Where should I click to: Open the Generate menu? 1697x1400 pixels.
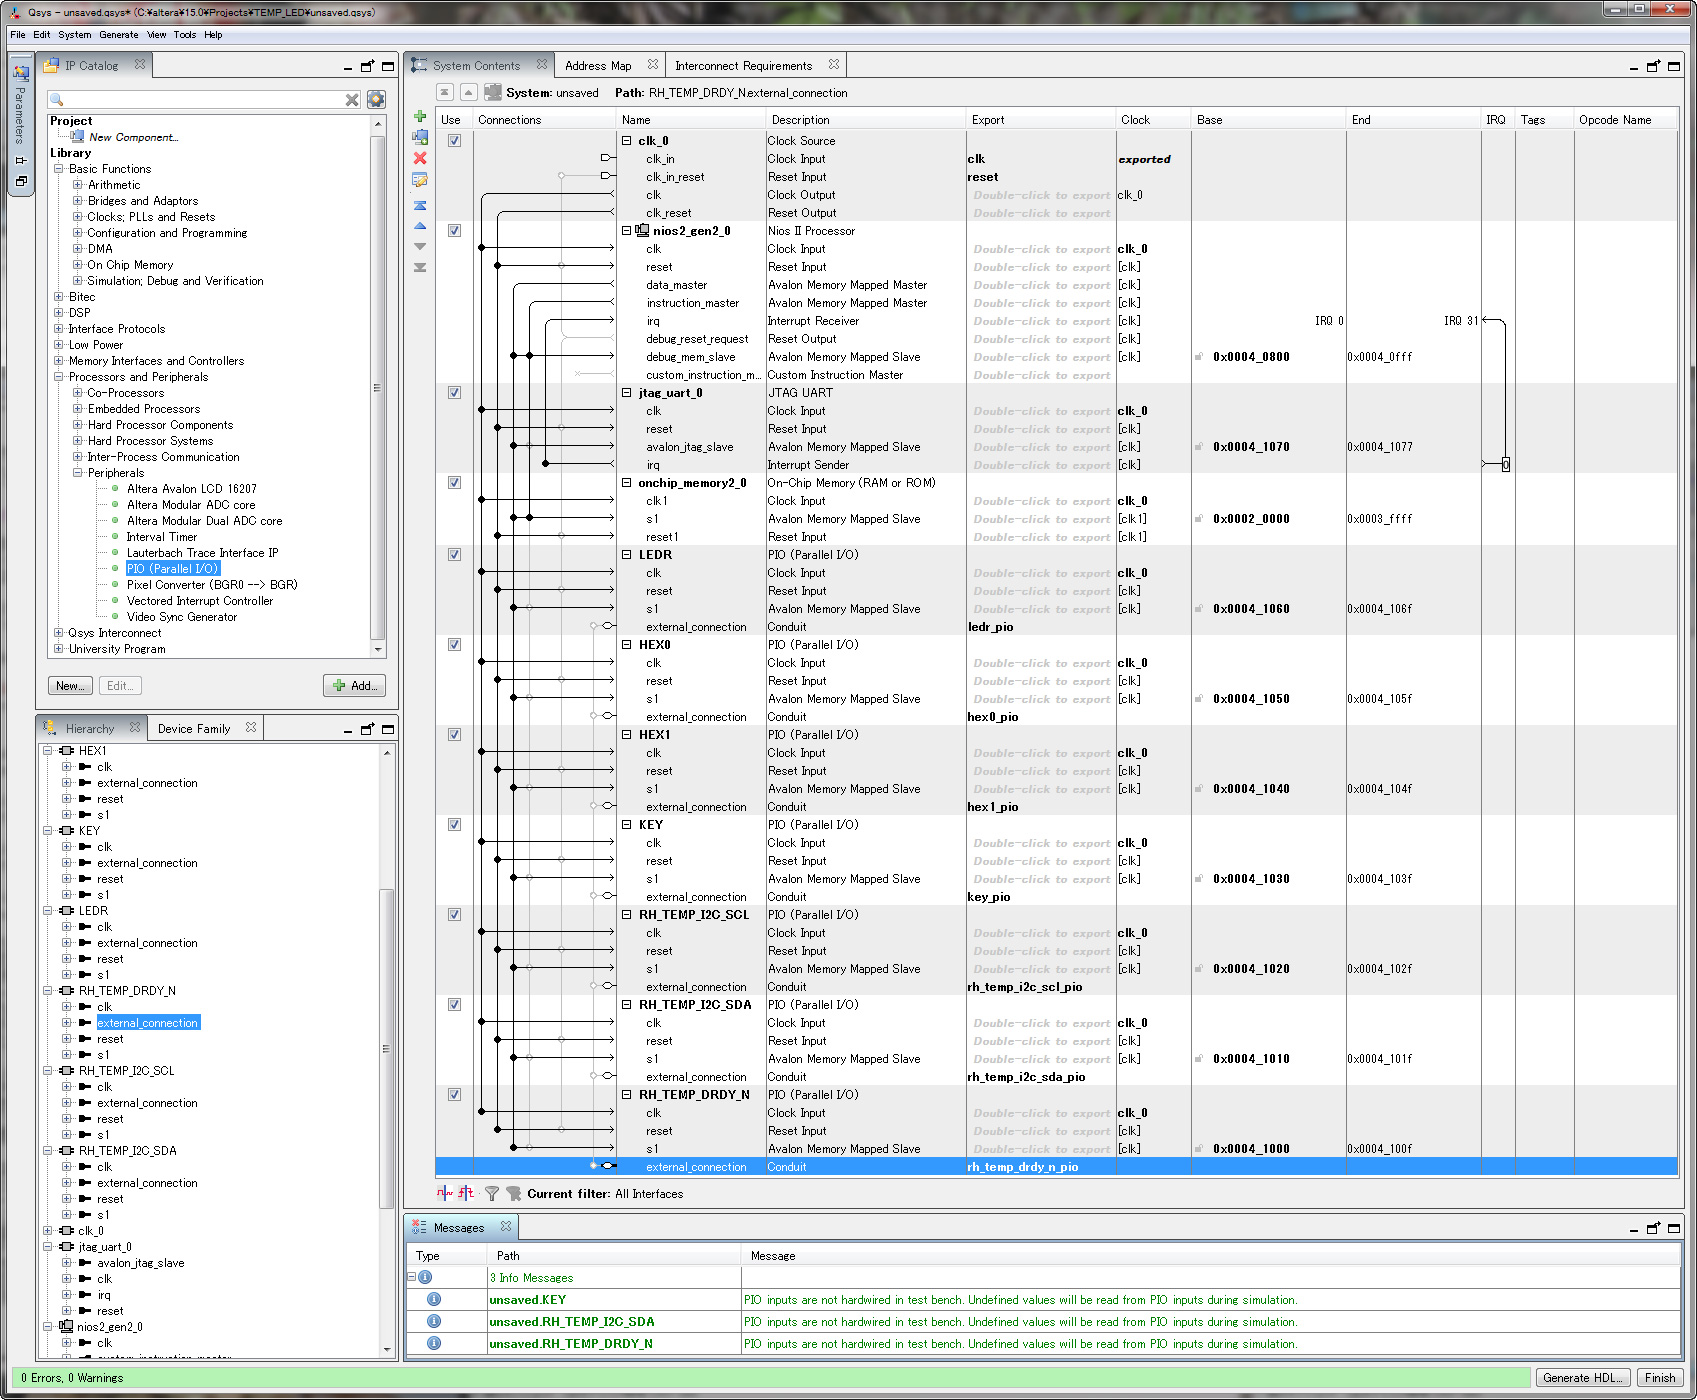119,35
